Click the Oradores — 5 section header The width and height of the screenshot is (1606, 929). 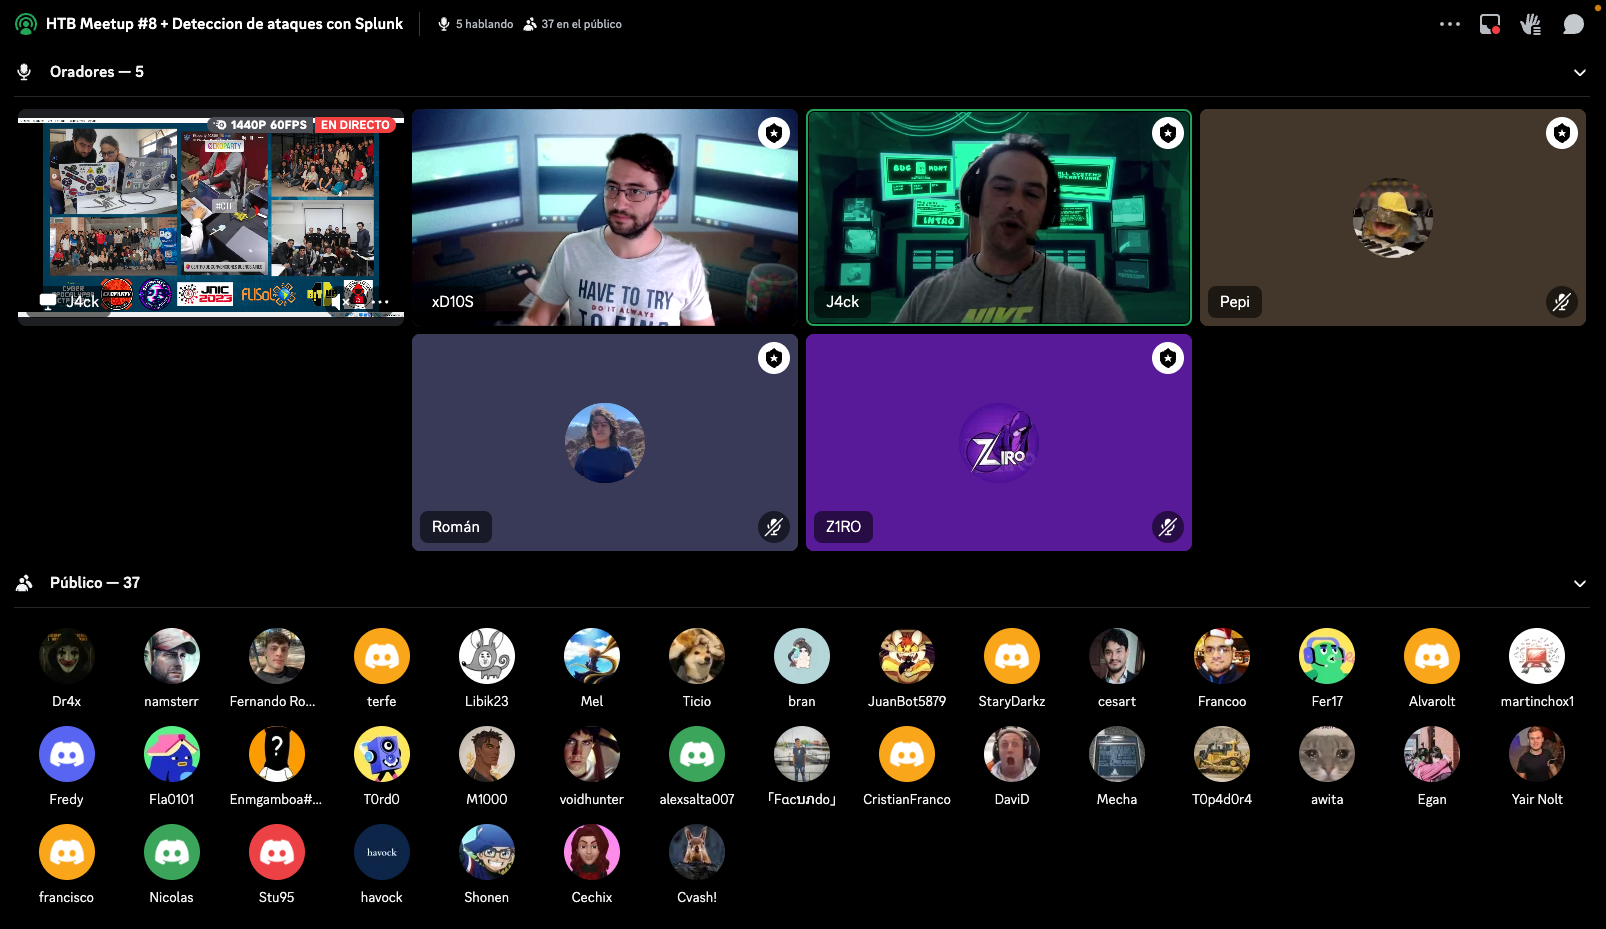(x=97, y=72)
